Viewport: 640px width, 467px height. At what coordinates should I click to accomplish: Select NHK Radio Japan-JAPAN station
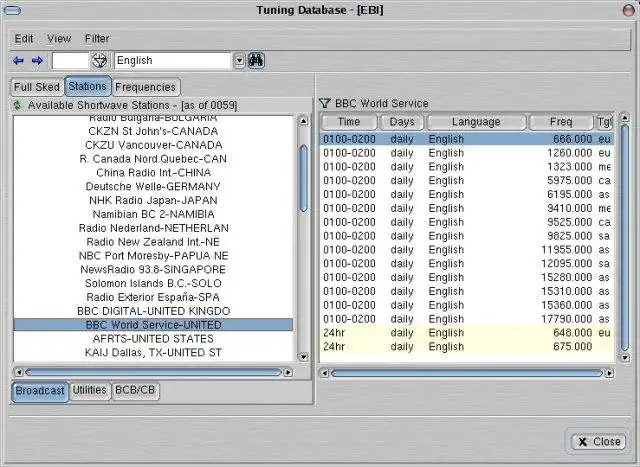[x=153, y=201]
